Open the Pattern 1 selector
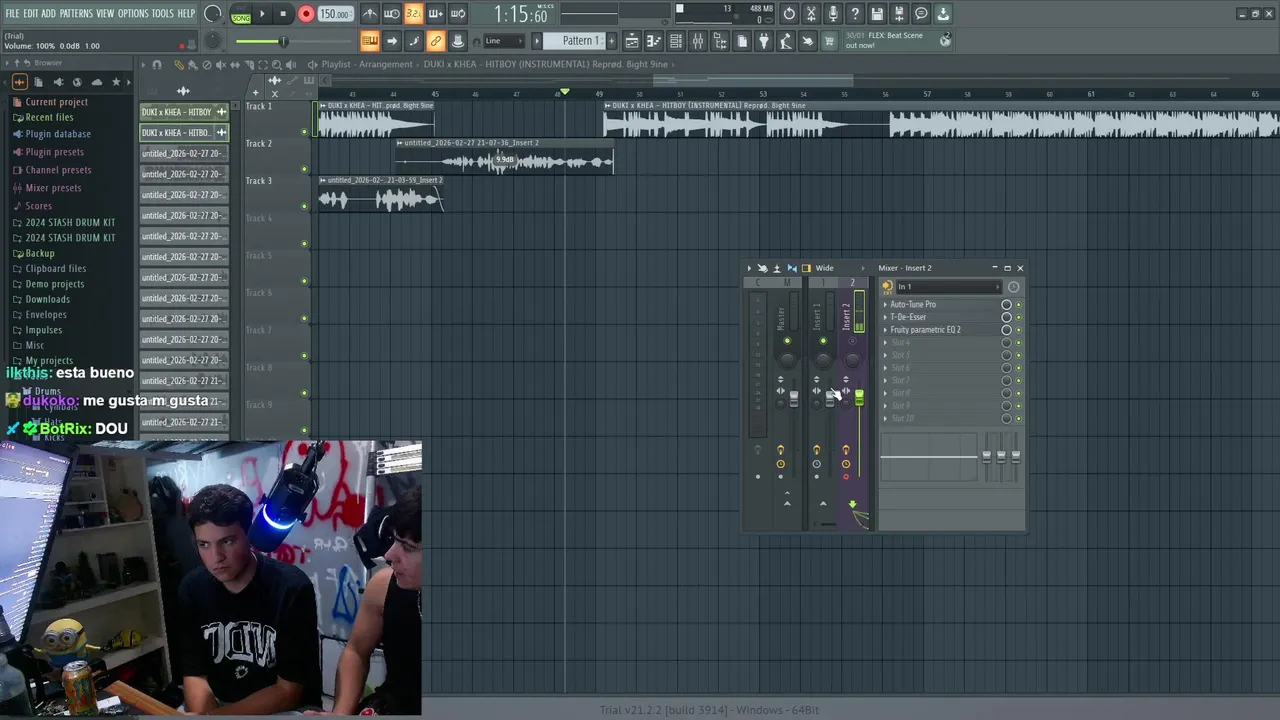 point(573,41)
